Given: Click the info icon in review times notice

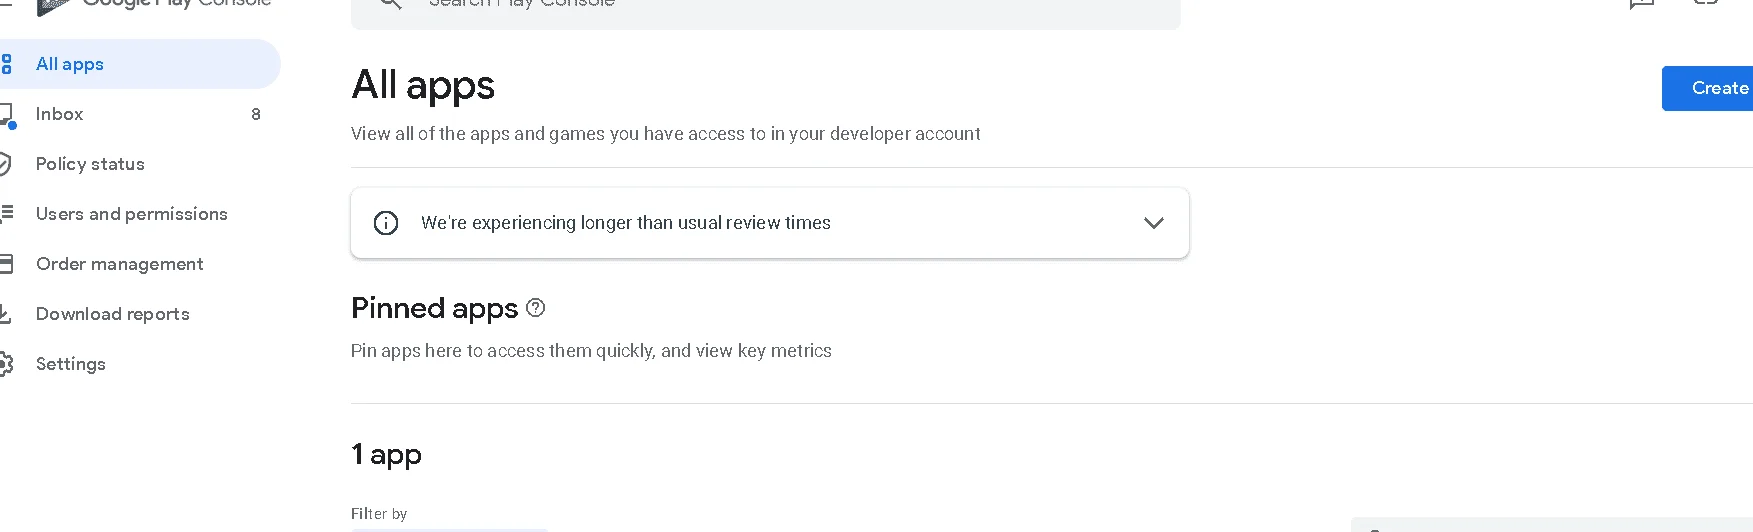Looking at the screenshot, I should pyautogui.click(x=386, y=223).
